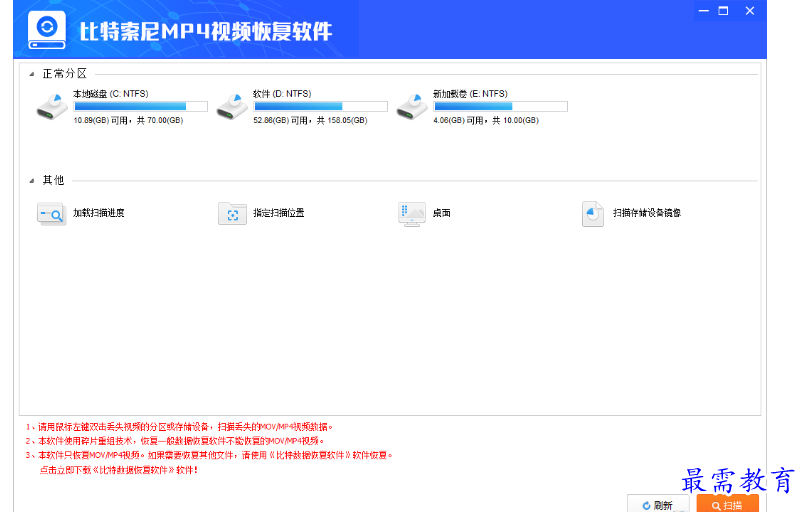
Task: Collapse the 其他 section
Action: [x=33, y=181]
